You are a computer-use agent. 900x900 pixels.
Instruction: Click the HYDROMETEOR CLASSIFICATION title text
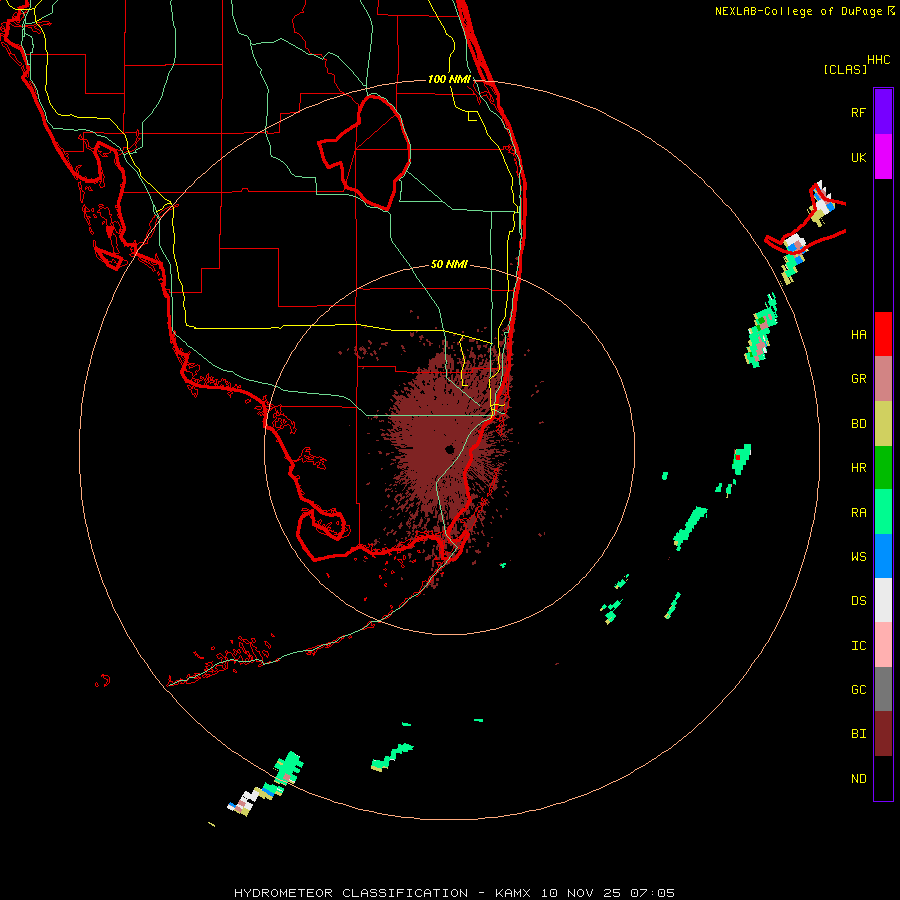tap(351, 893)
